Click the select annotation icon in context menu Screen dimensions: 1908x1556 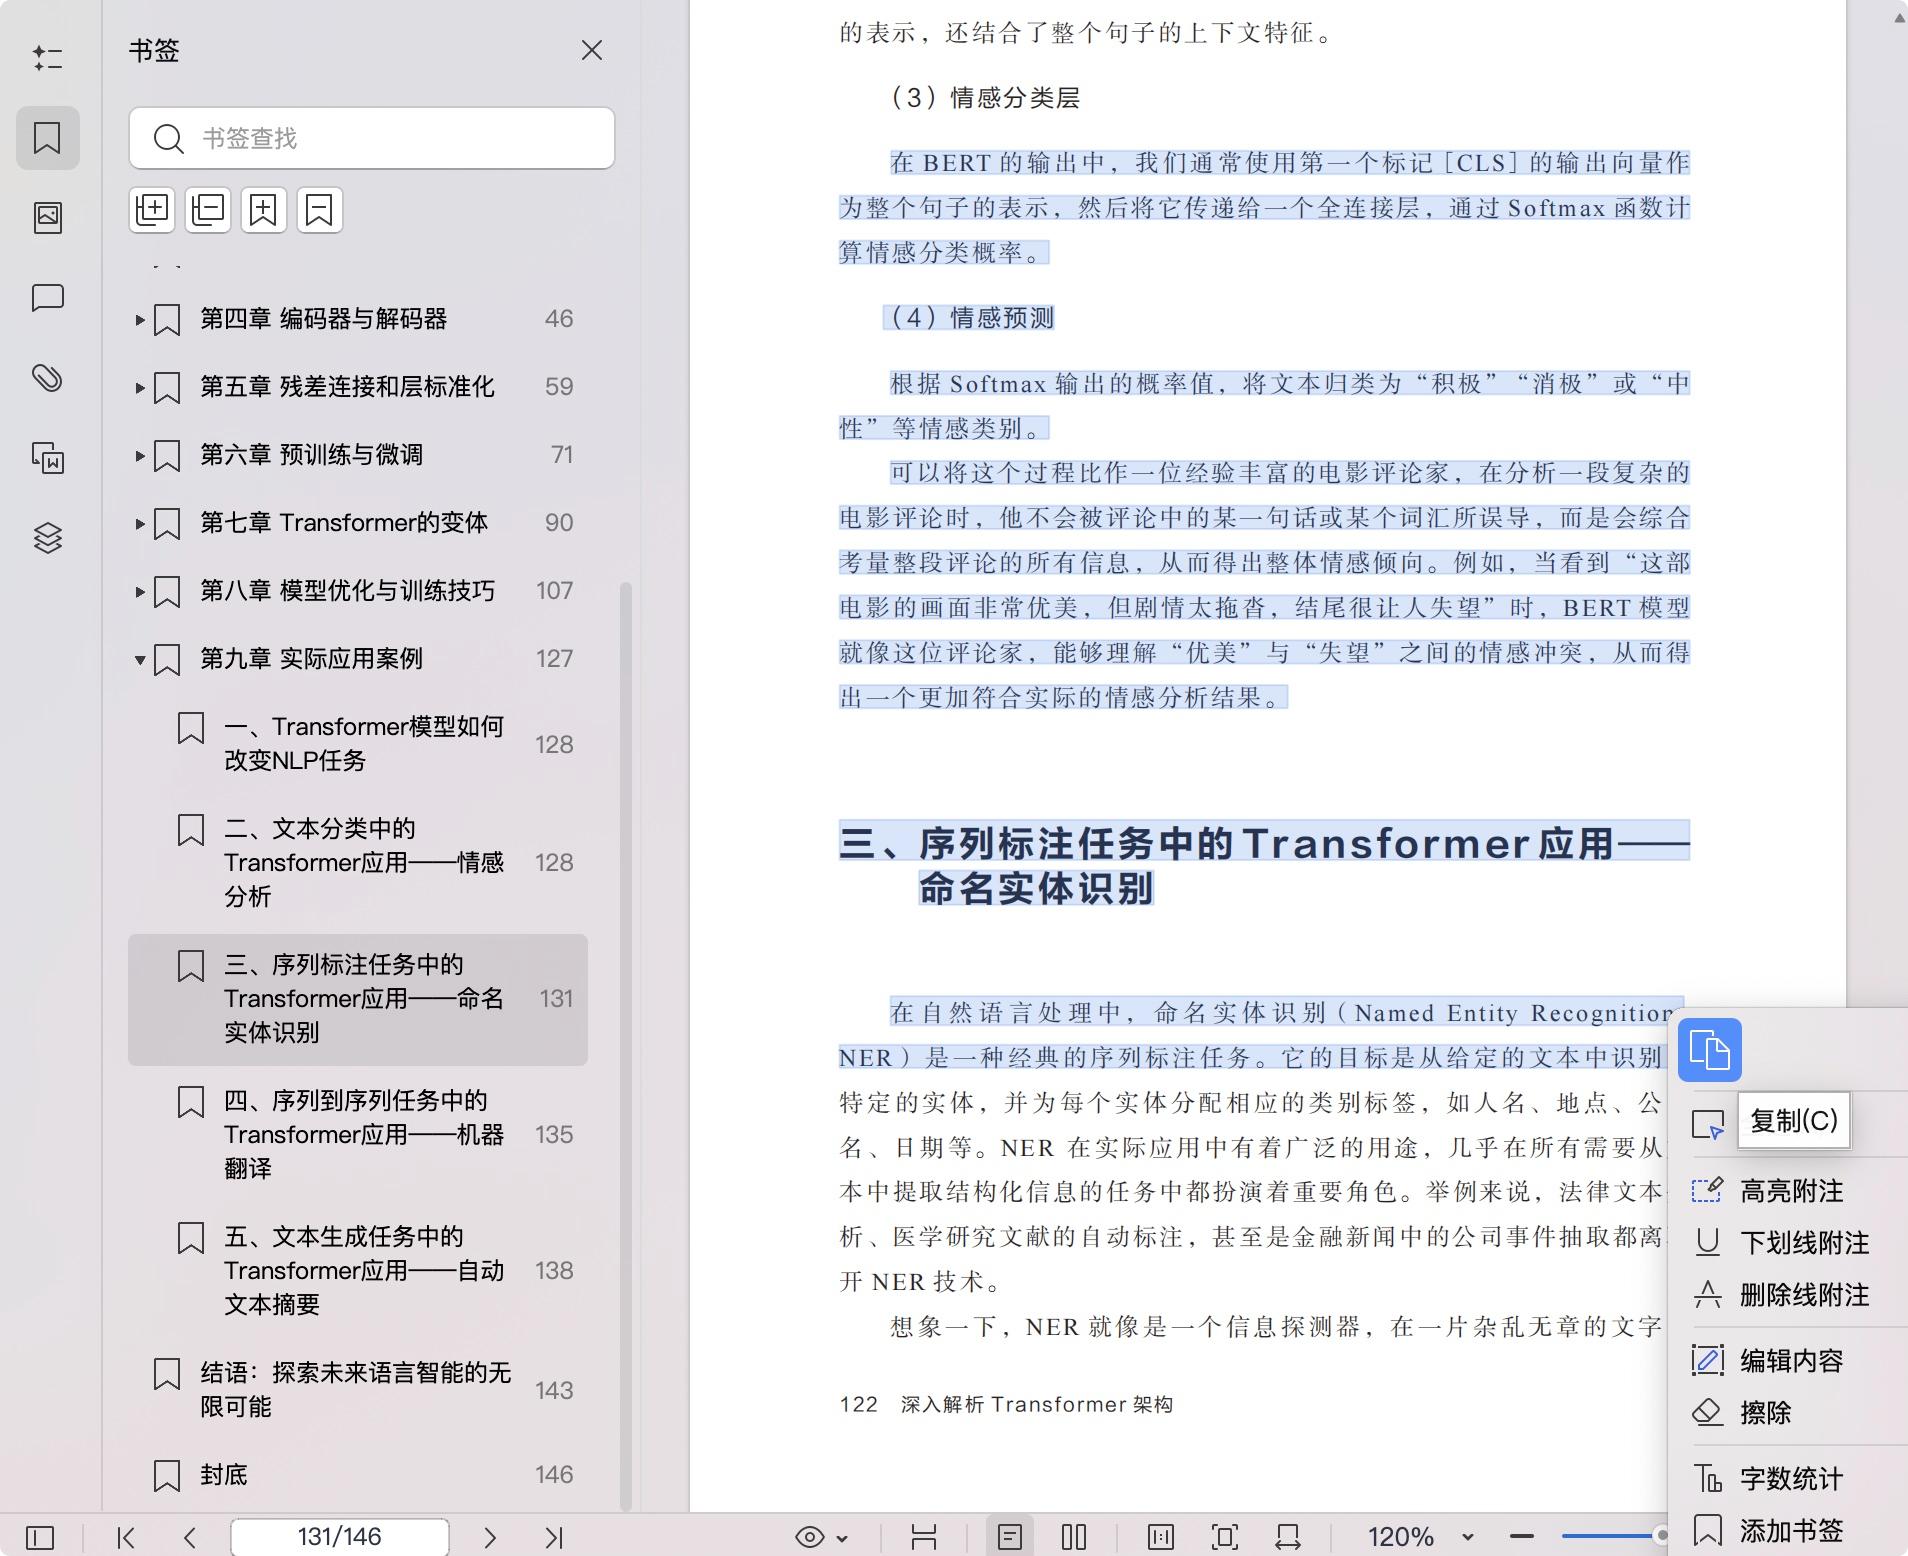(x=1708, y=1125)
